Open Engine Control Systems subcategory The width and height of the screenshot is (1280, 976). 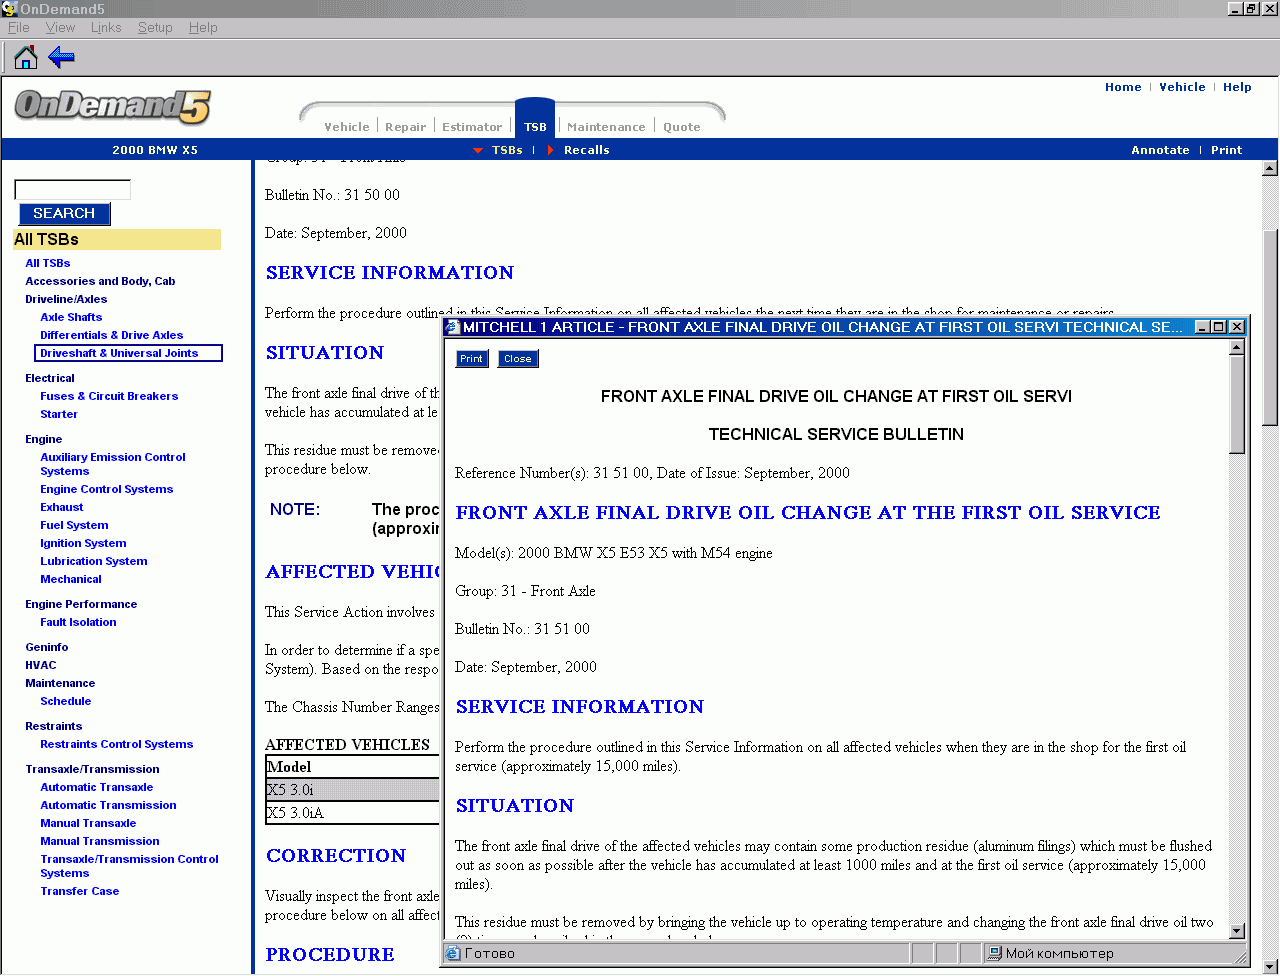(x=107, y=489)
